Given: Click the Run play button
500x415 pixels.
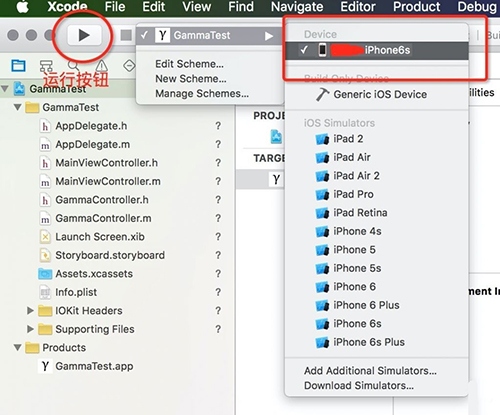Looking at the screenshot, I should tap(84, 35).
